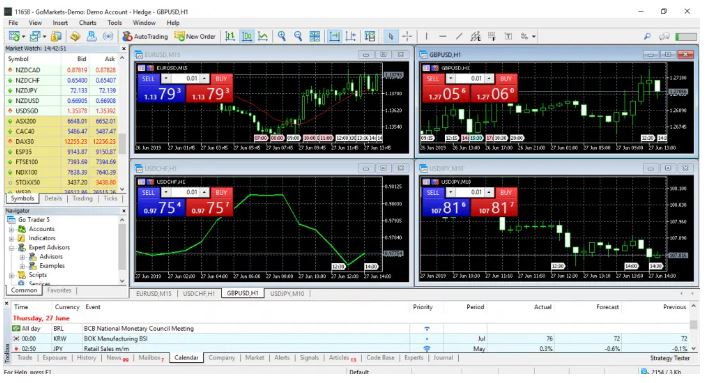Image resolution: width=712 pixels, height=383 pixels.
Task: Switch to the USDJPY,M10 chart tab
Action: coord(287,293)
